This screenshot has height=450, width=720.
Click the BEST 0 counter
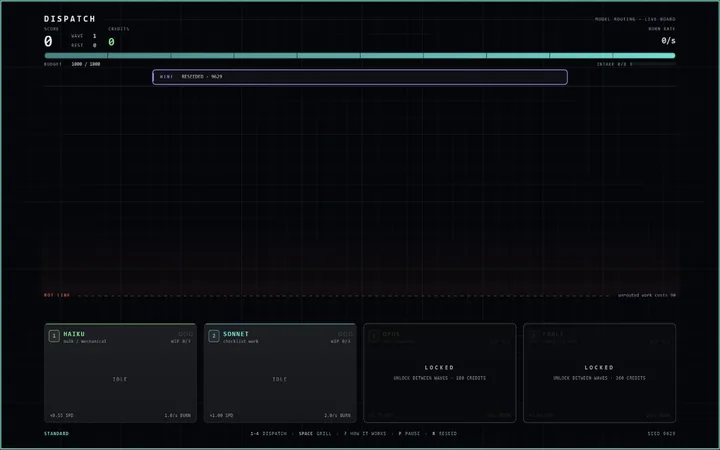(x=84, y=45)
